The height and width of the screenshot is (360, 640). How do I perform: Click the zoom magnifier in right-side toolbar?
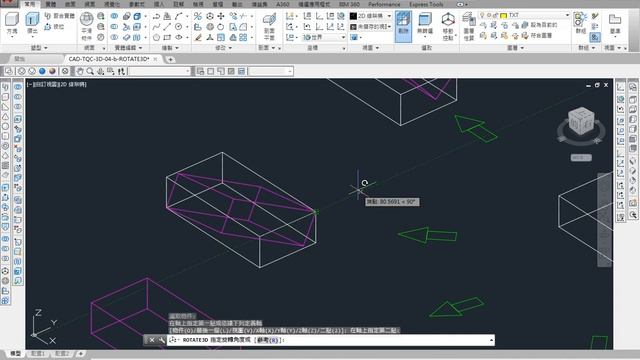point(633,214)
